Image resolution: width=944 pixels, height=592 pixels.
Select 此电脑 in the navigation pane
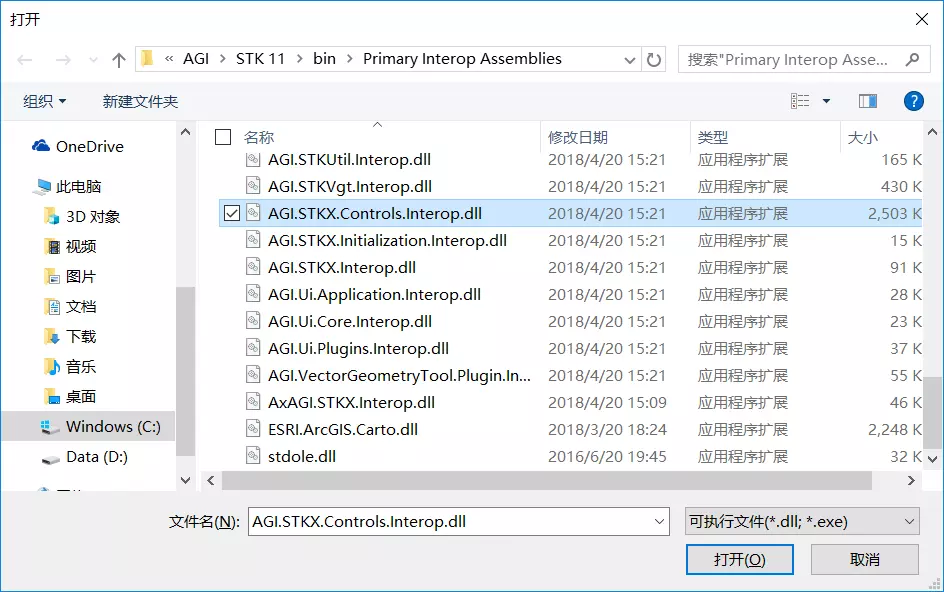tap(67, 187)
